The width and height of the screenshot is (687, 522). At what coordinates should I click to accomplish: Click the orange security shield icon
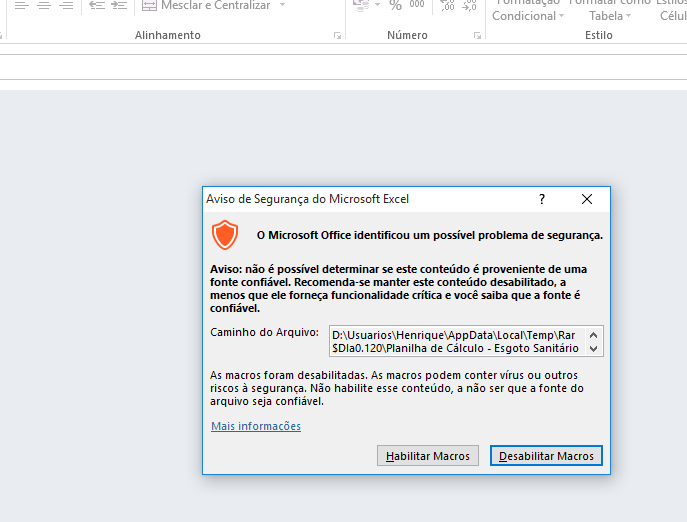coord(225,235)
